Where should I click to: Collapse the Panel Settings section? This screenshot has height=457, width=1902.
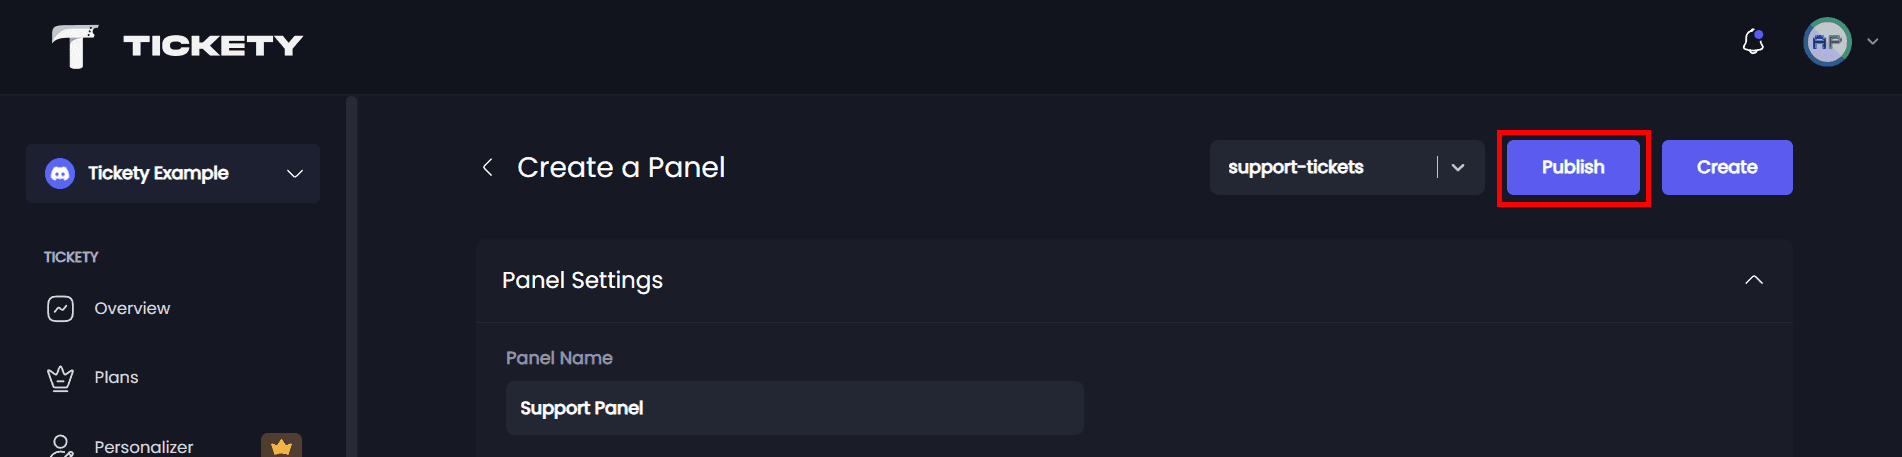tap(1753, 280)
